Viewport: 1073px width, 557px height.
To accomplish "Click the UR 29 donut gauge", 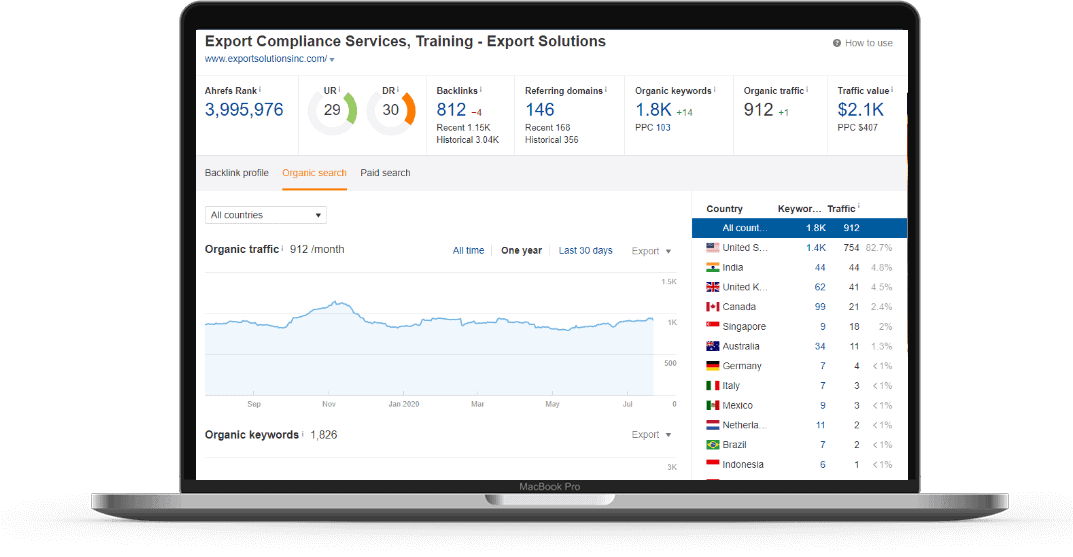I will 333,110.
